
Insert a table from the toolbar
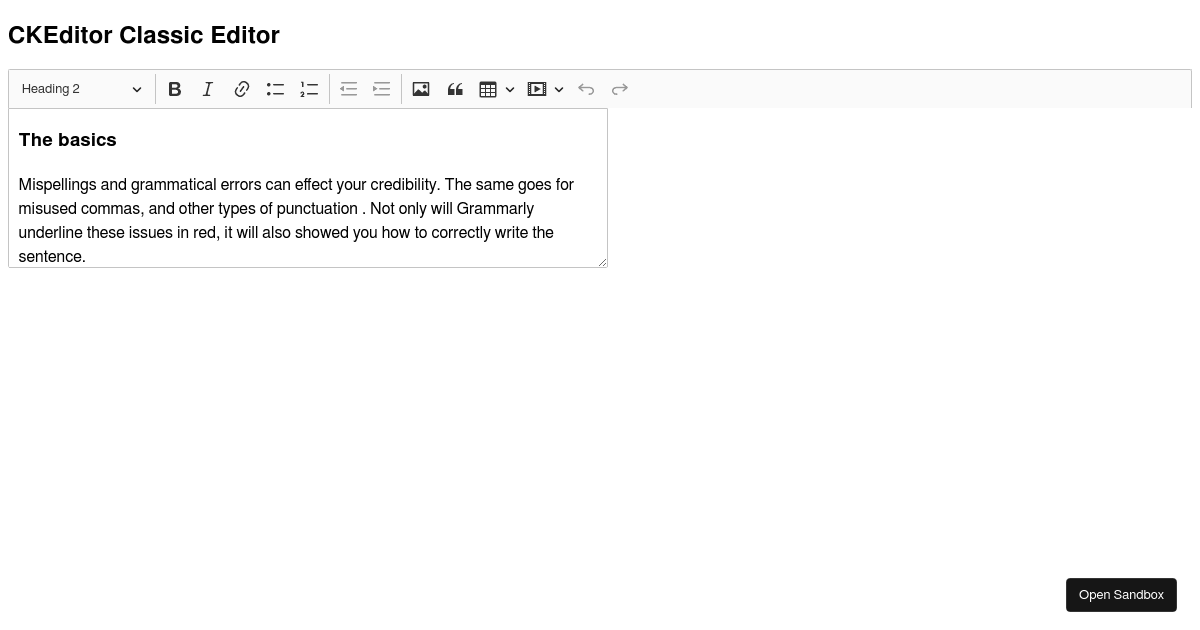click(x=488, y=89)
